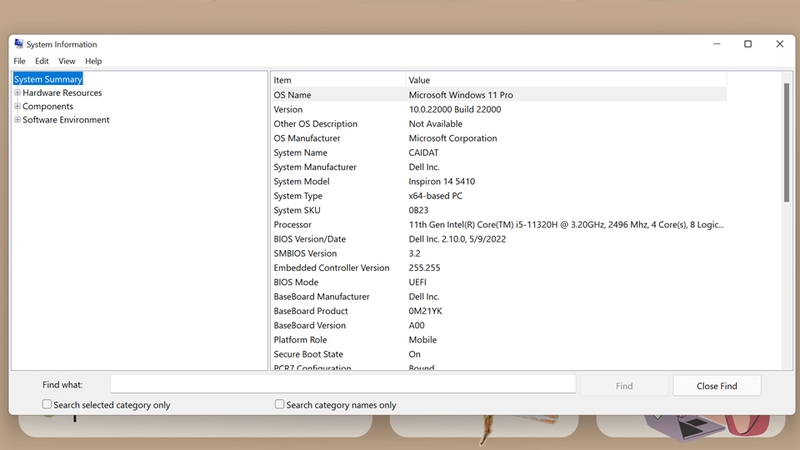This screenshot has width=800, height=450.
Task: Select System Summary in the tree
Action: (48, 79)
